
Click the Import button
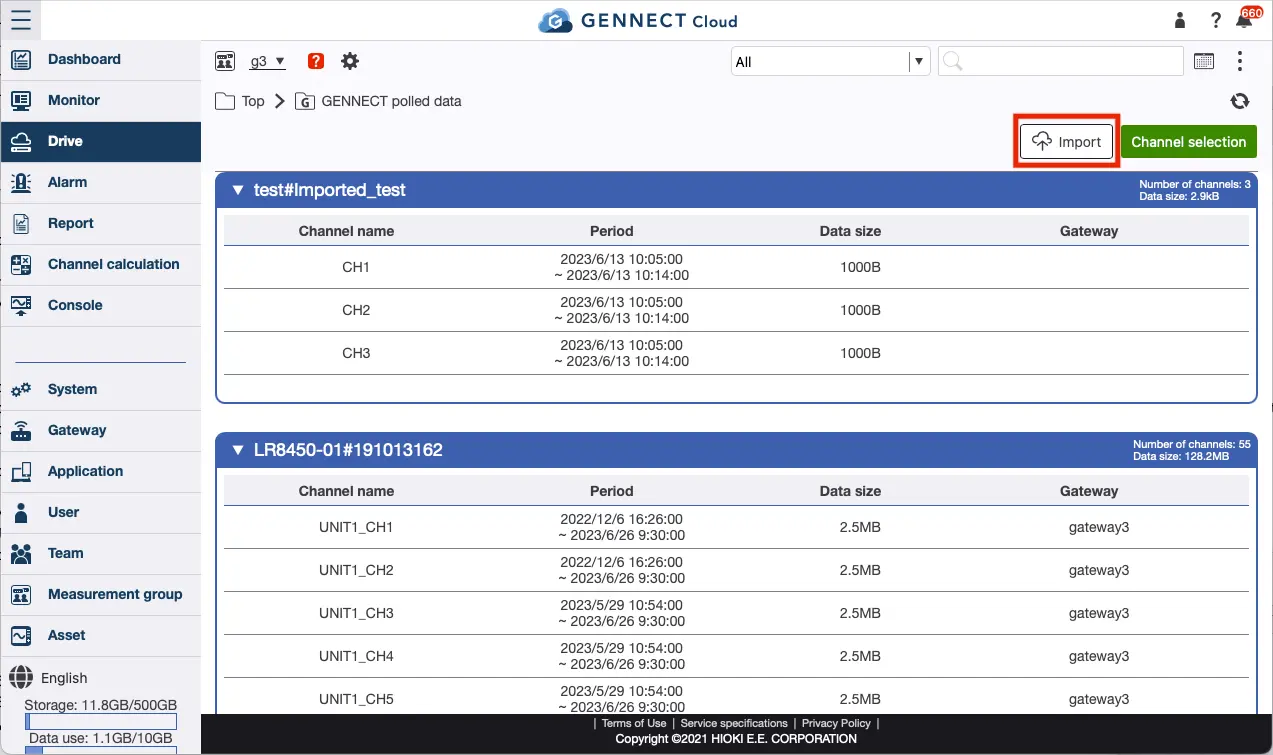coord(1066,141)
